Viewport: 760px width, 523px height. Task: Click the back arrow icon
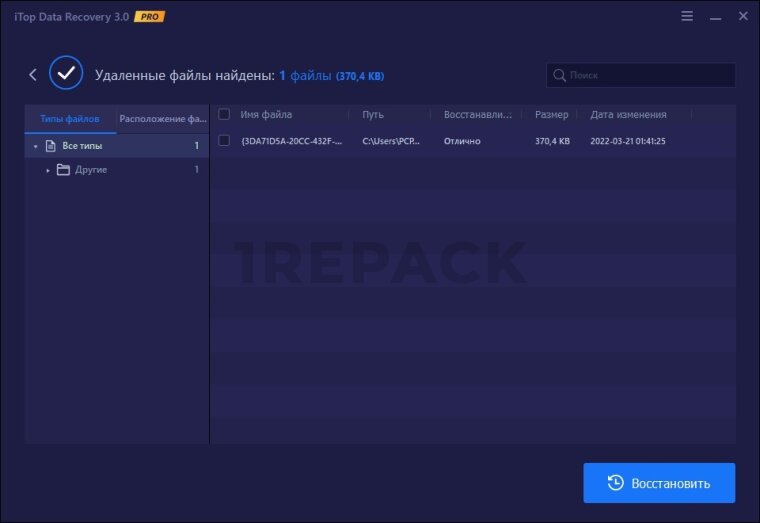click(33, 75)
